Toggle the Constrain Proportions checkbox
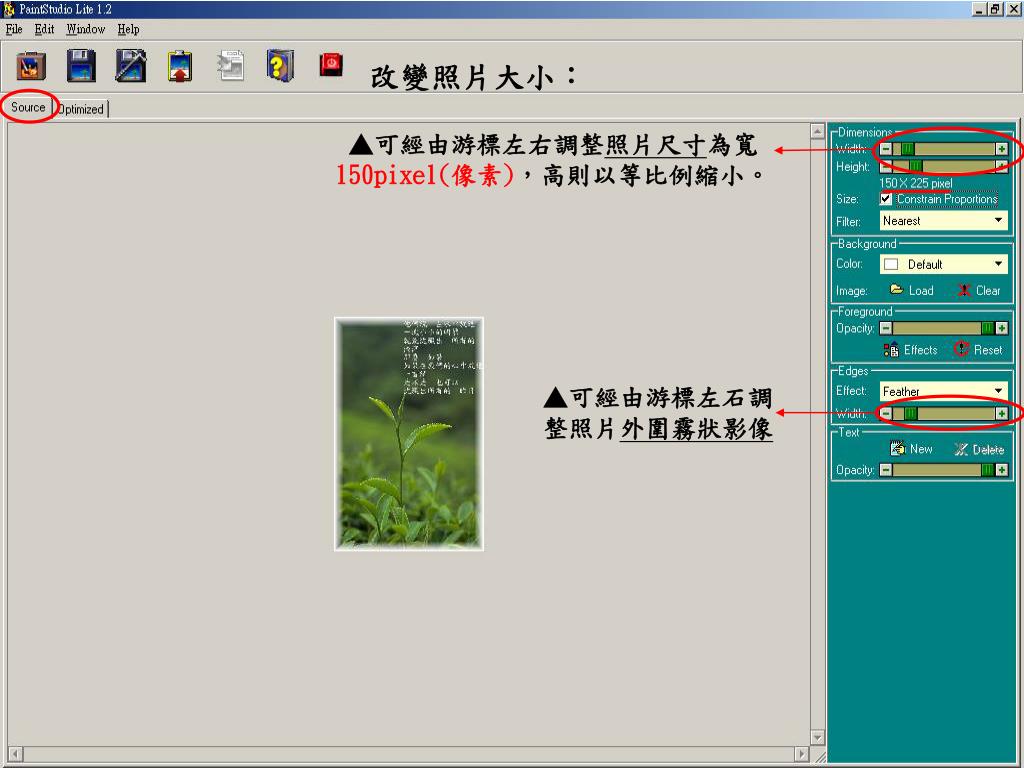 click(886, 199)
